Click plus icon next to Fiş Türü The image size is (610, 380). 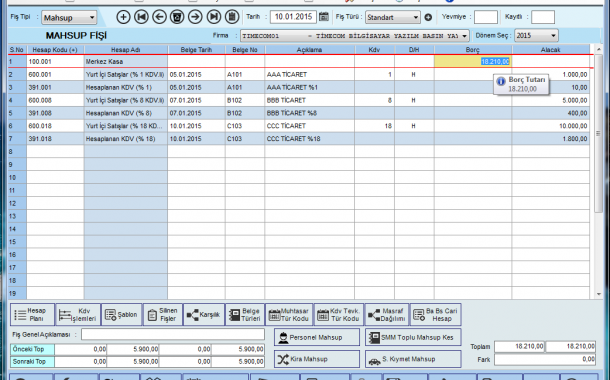click(428, 17)
